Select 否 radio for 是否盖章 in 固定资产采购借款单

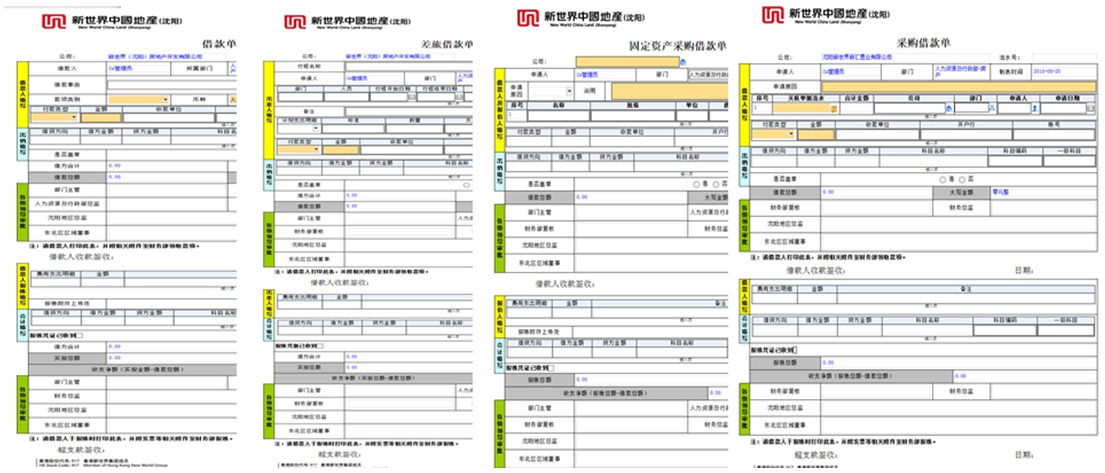tap(715, 184)
